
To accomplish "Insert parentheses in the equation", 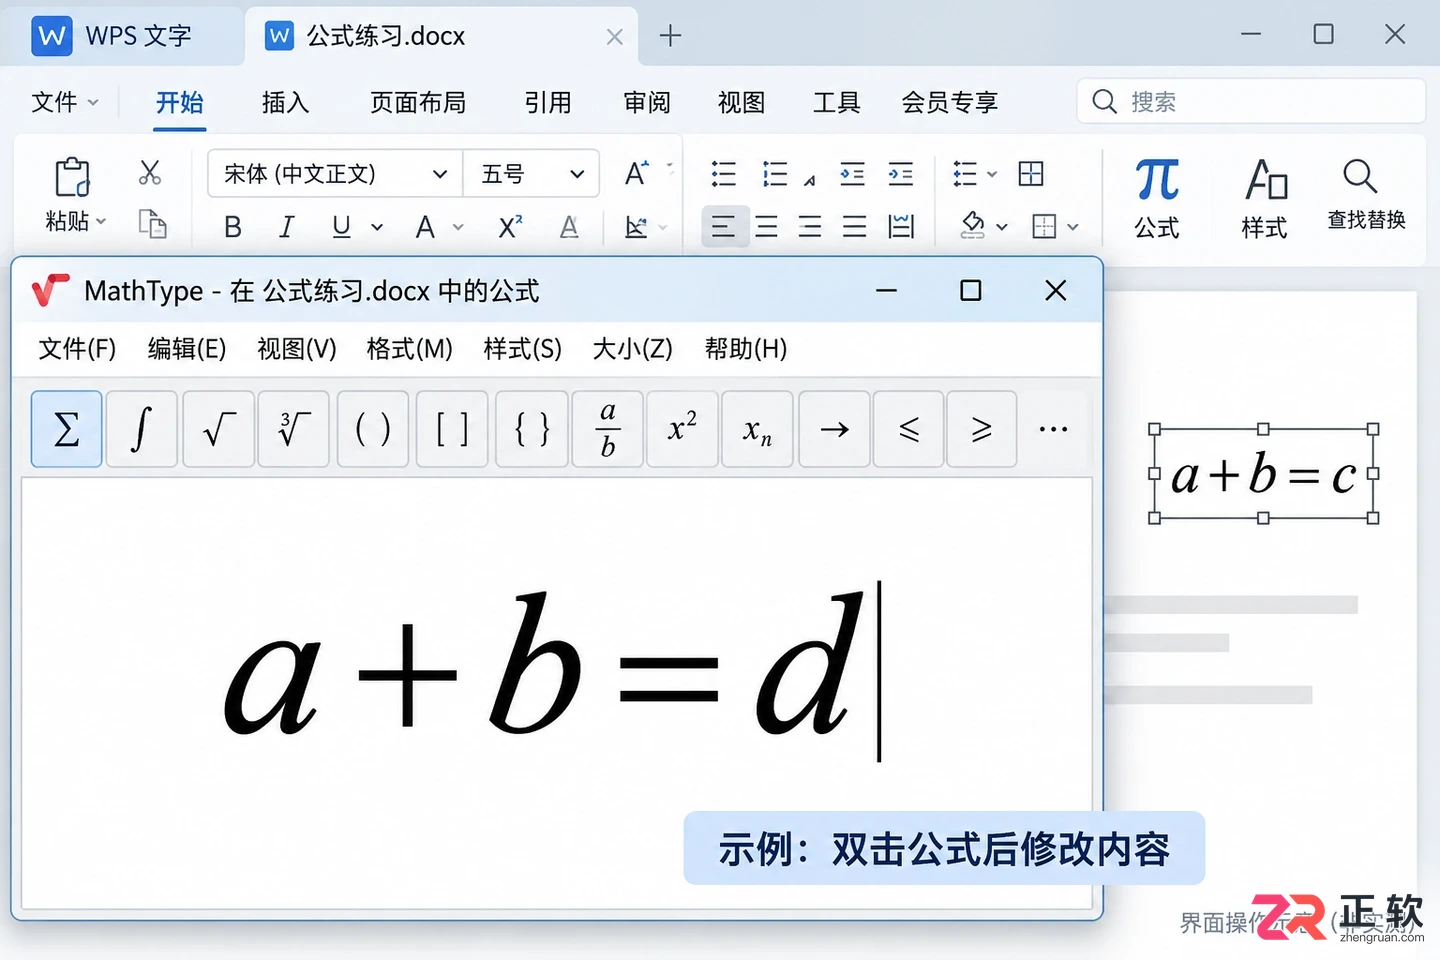I will (373, 429).
